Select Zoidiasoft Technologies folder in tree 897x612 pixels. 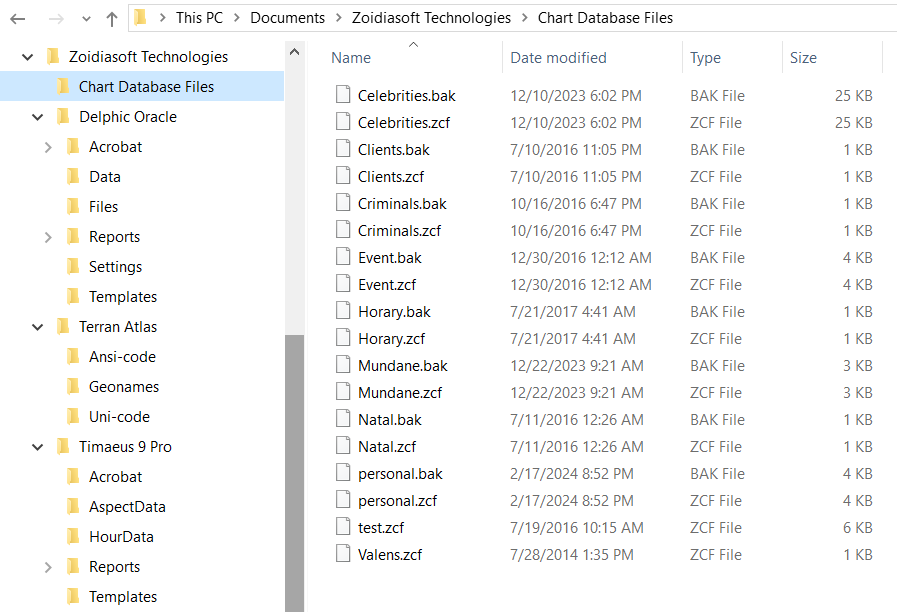(148, 57)
